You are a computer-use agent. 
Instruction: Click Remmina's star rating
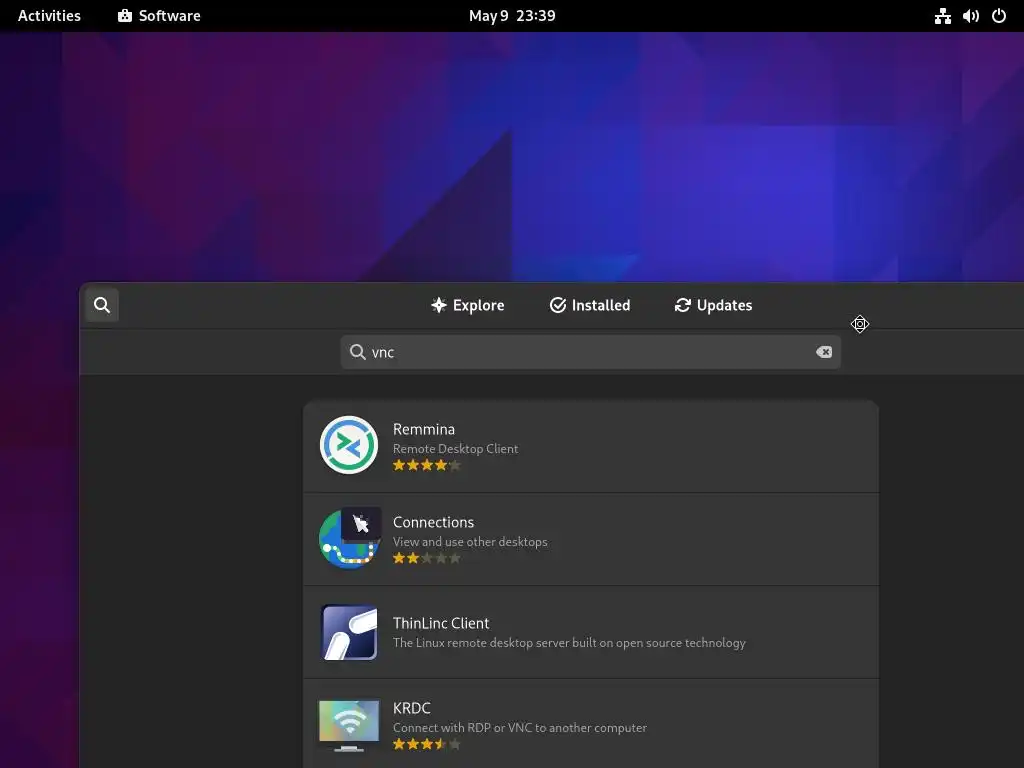[427, 465]
